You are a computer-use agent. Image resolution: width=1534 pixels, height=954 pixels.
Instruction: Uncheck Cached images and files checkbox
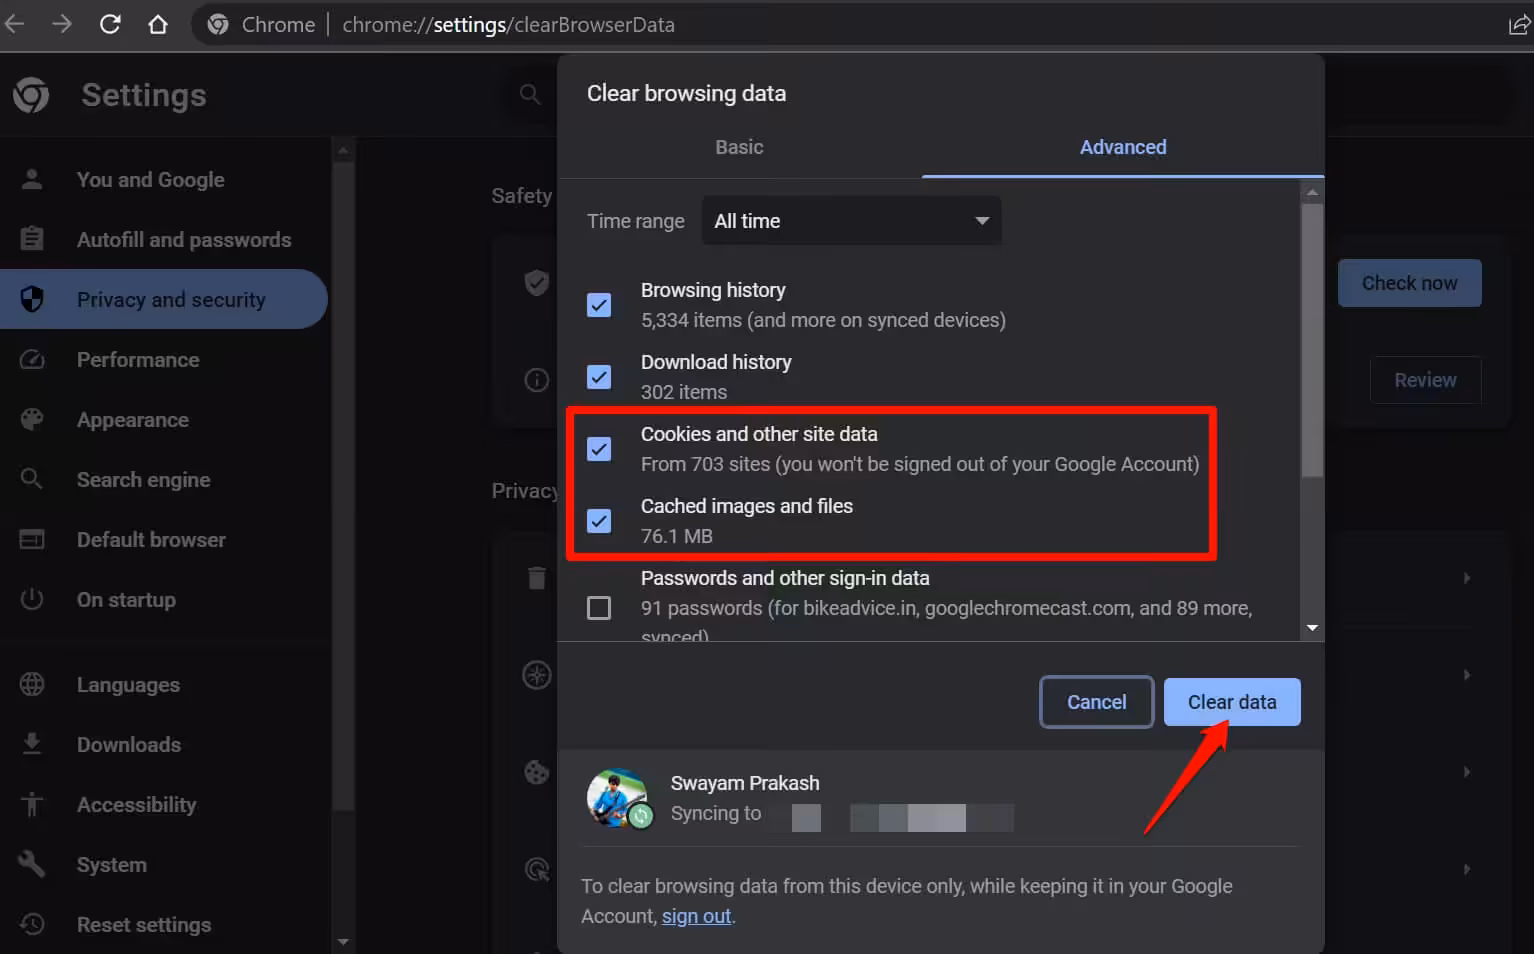coord(599,521)
